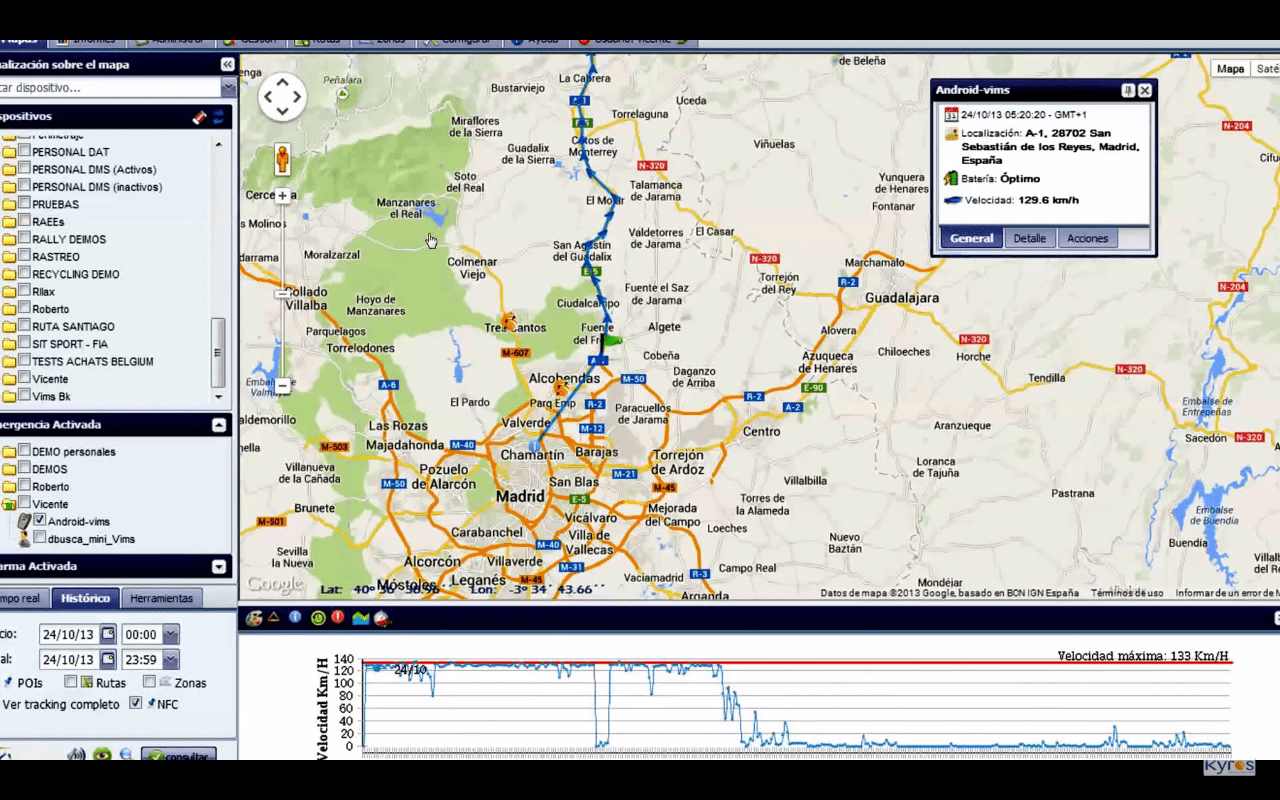
Task: Click the start date field 24/10/13
Action: point(69,634)
